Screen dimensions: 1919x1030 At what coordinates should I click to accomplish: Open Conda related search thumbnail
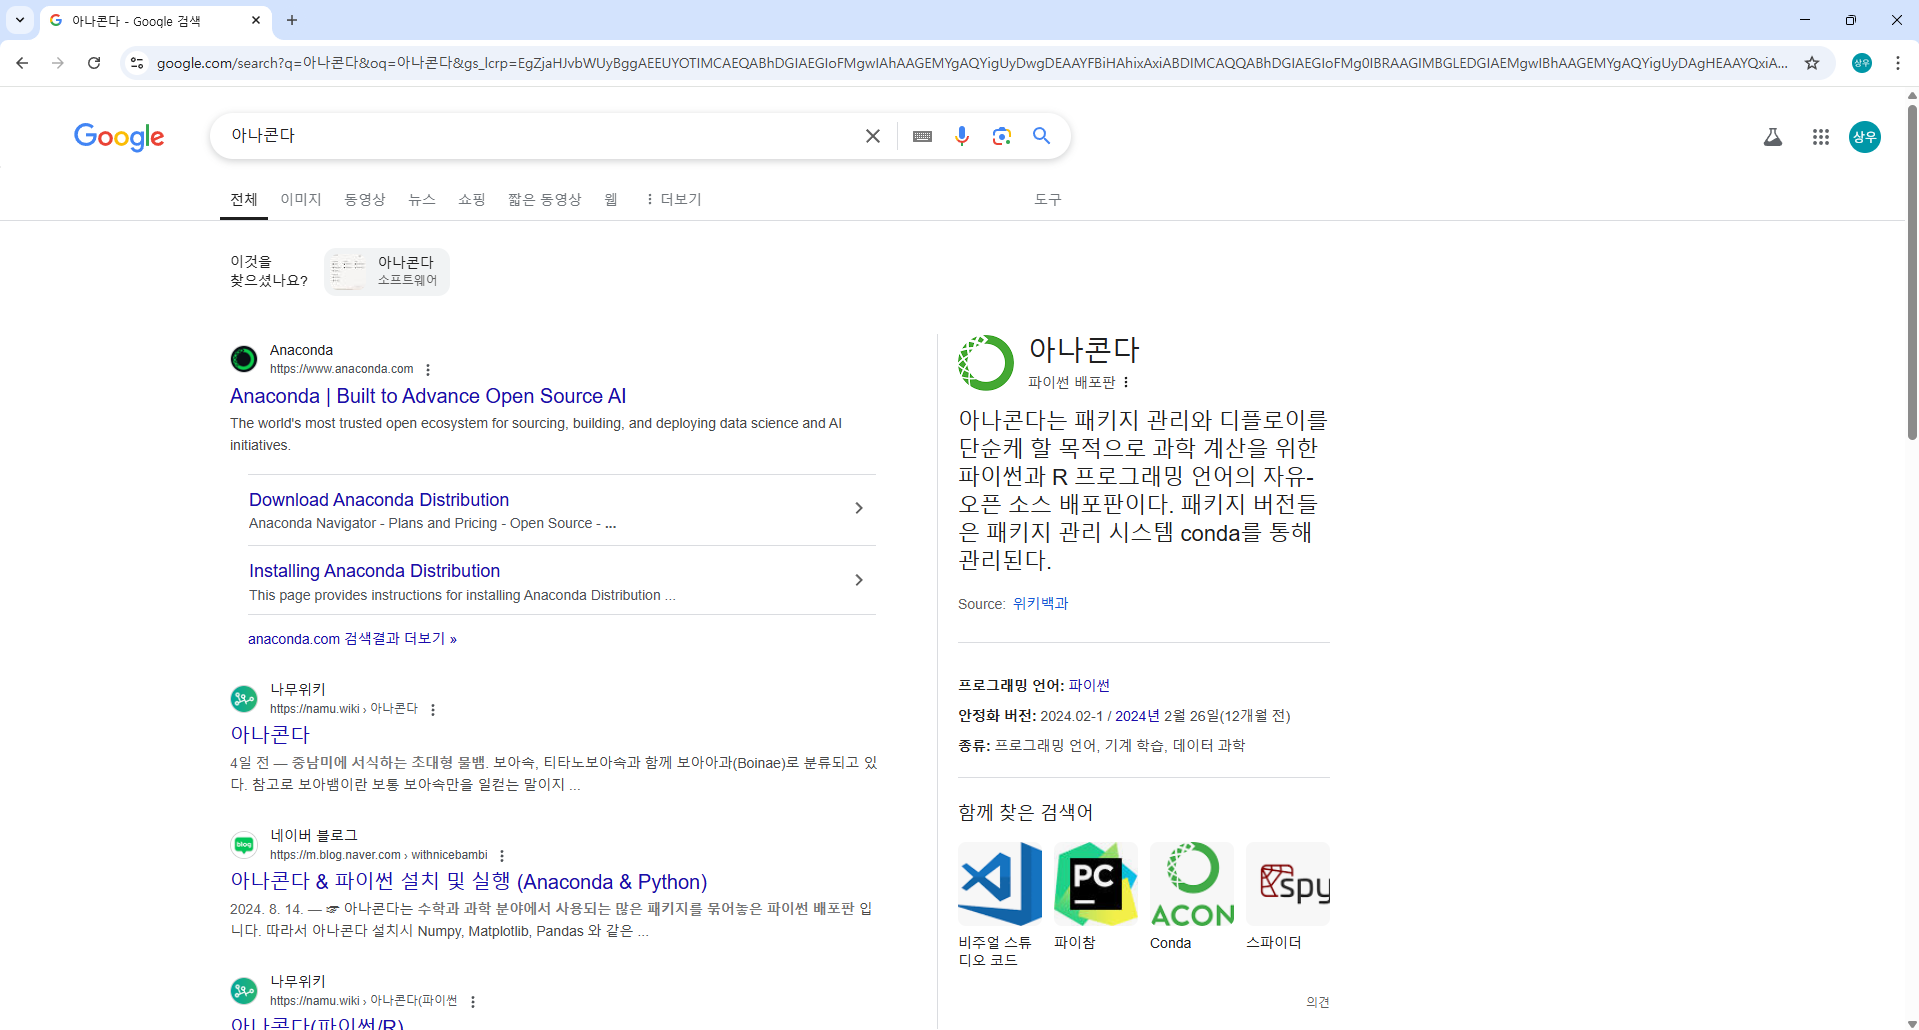click(1192, 884)
